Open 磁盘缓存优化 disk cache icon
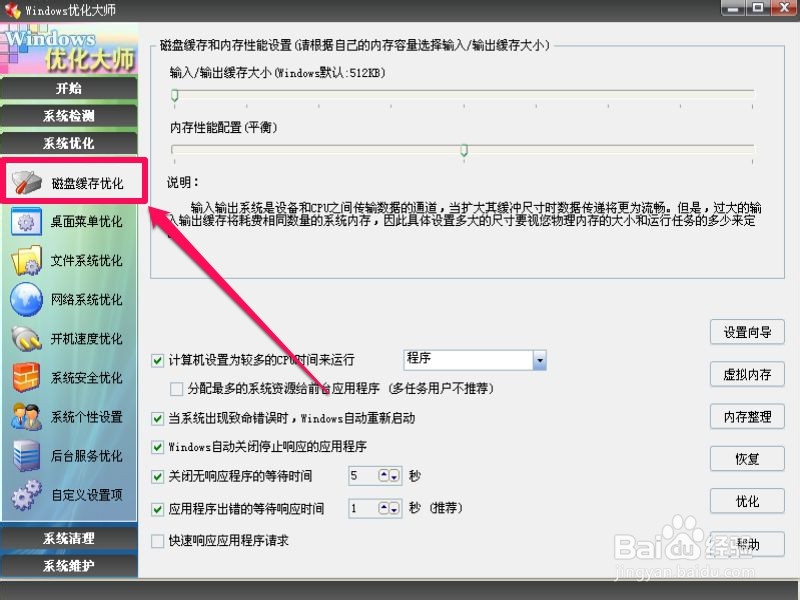 26,182
